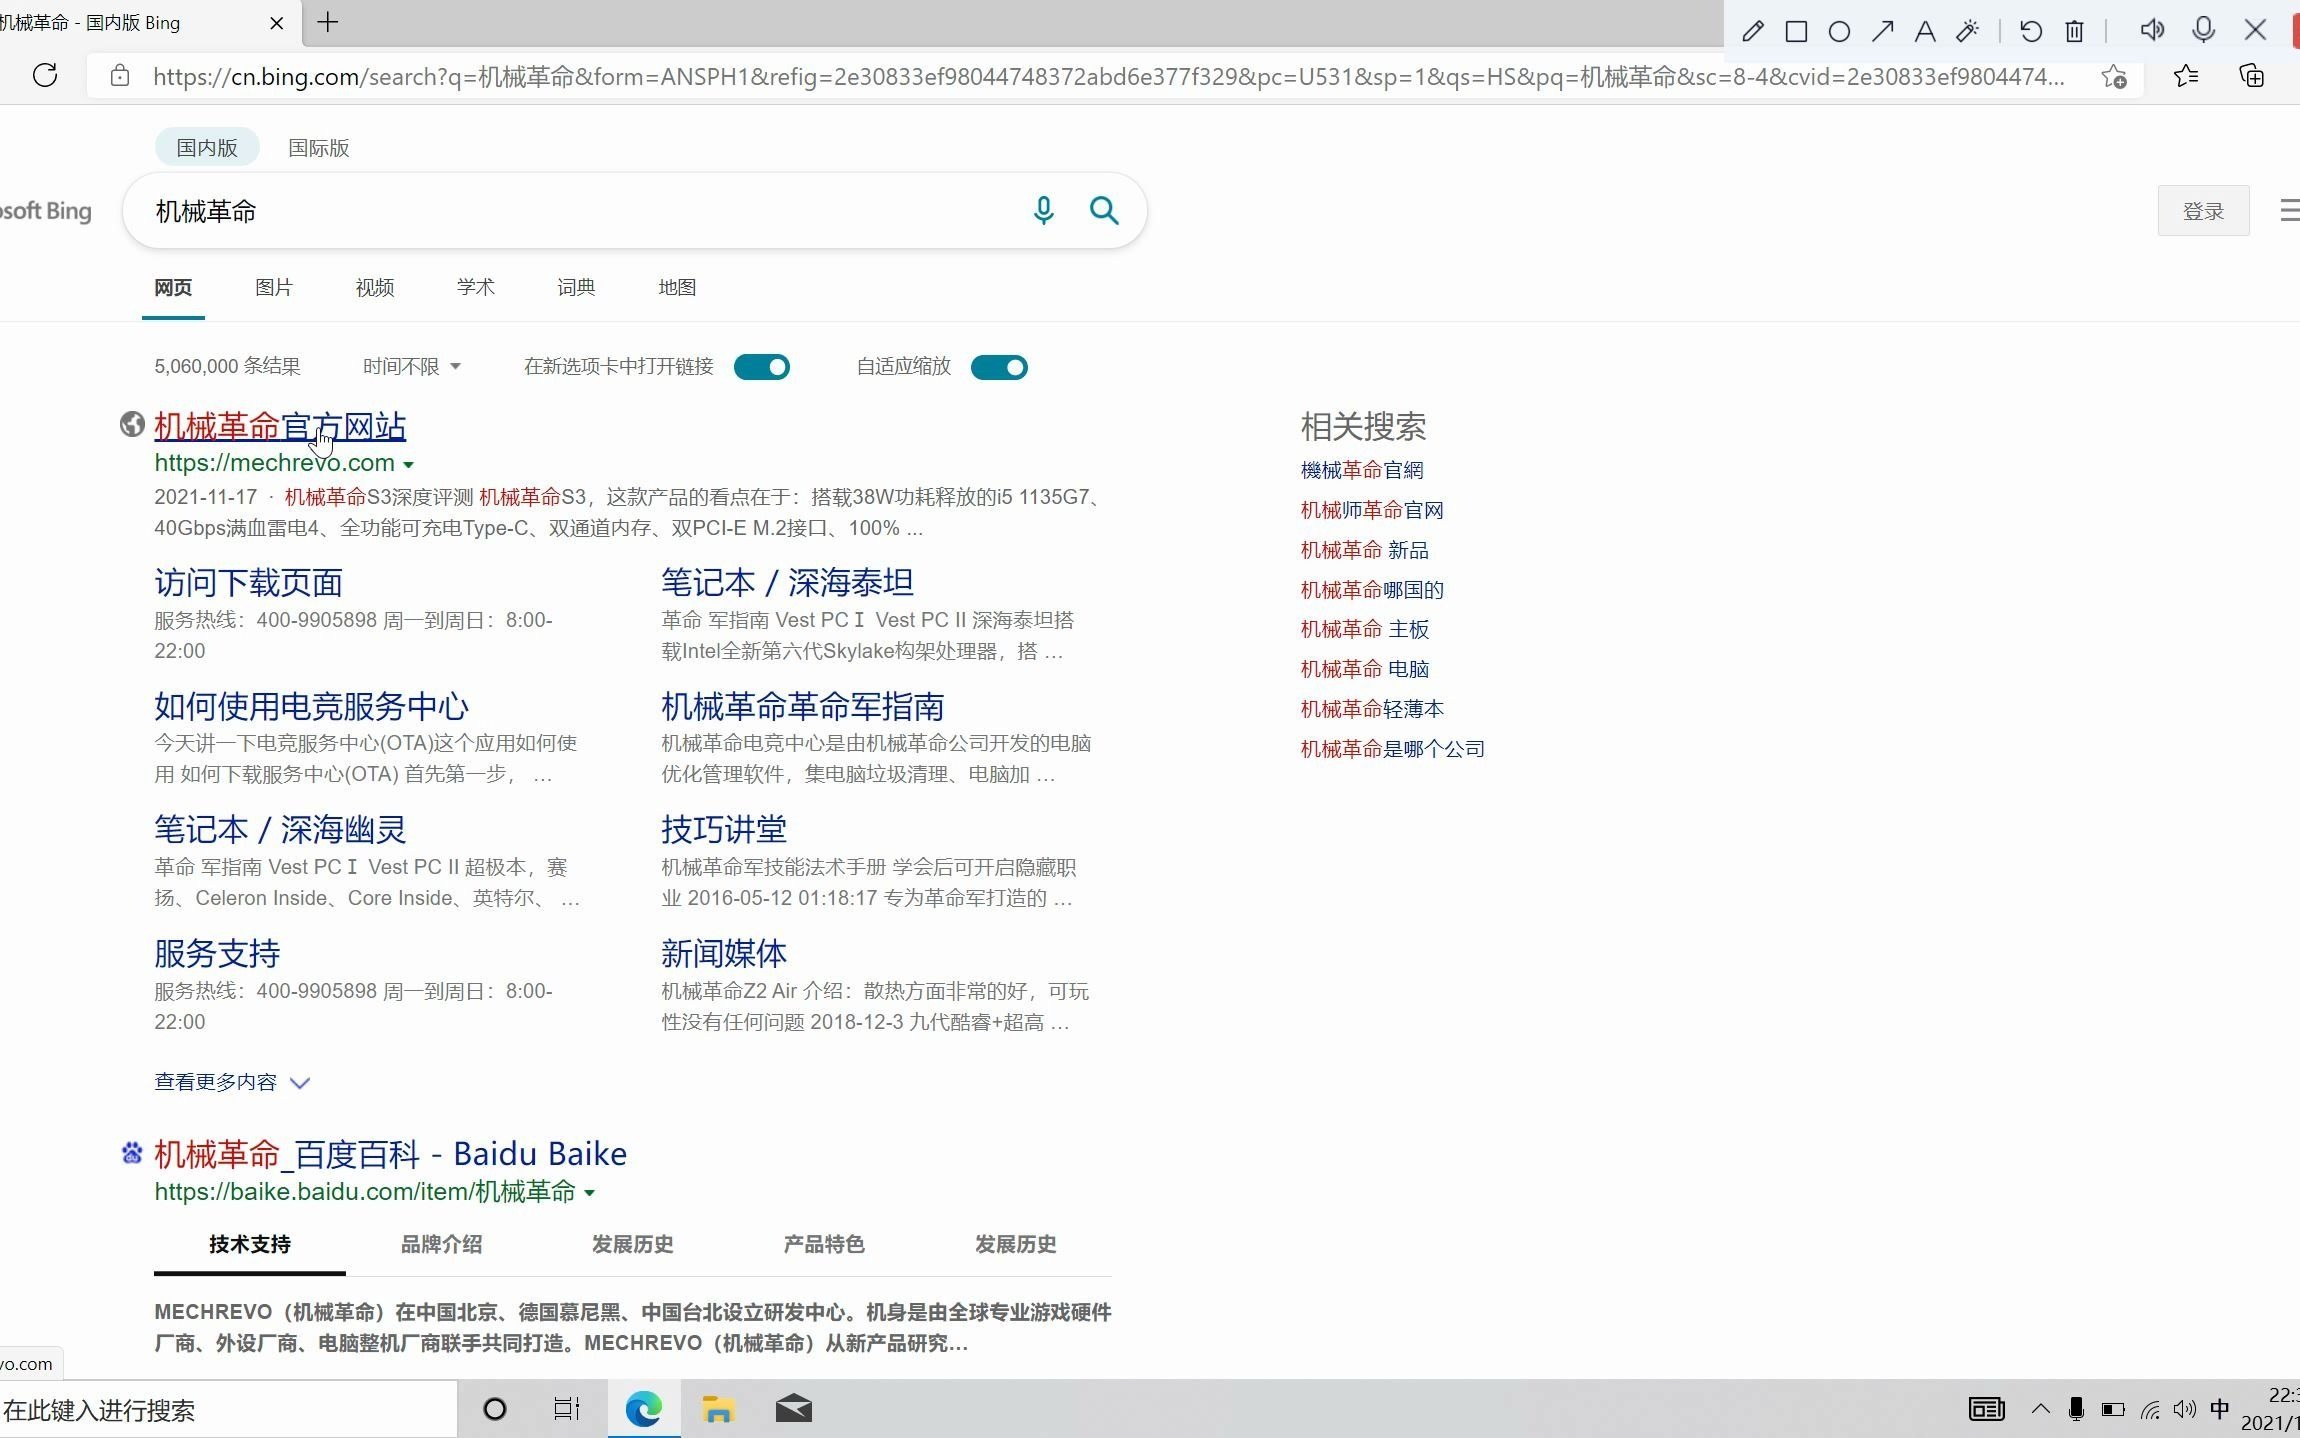This screenshot has height=1438, width=2300.
Task: Search by voice in Bing box
Action: point(1043,210)
